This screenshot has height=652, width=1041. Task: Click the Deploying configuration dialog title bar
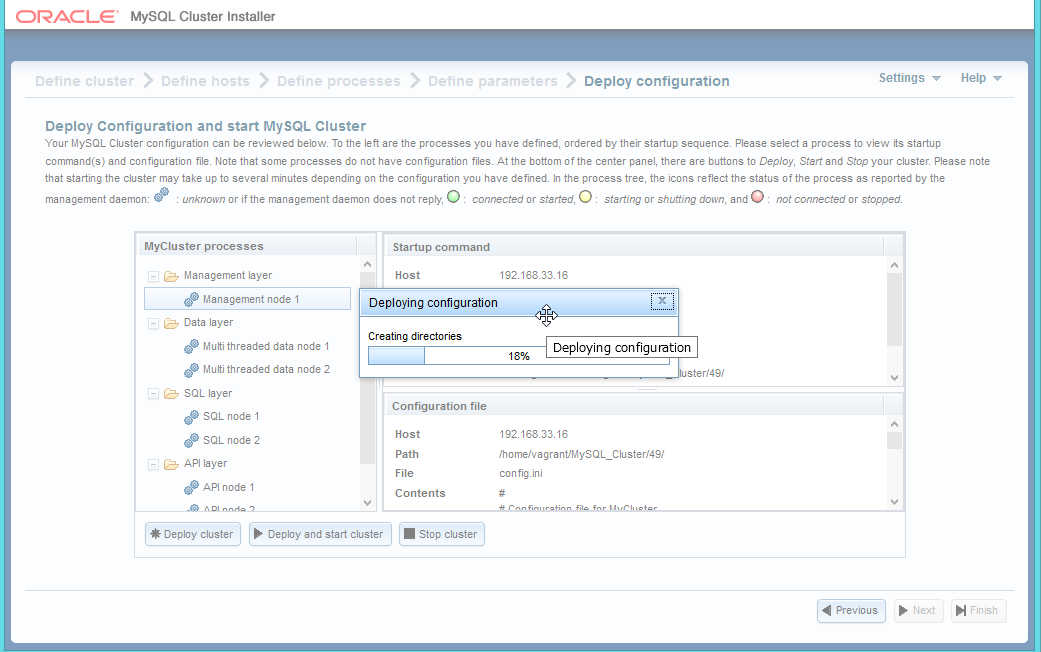tap(519, 303)
